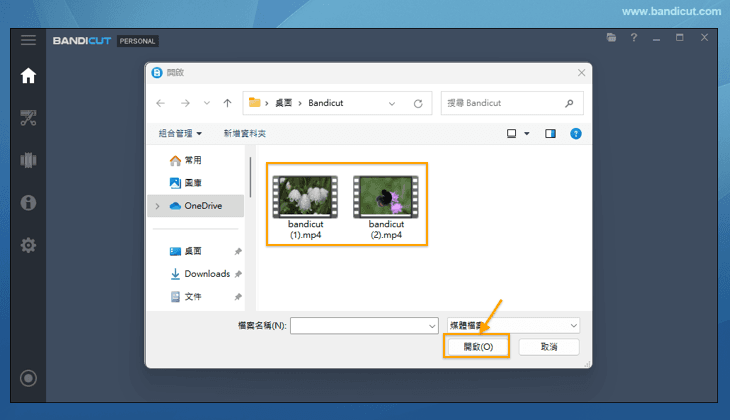This screenshot has width=730, height=420.
Task: Select the bandicut (1).mp4 video thumbnail
Action: point(305,197)
